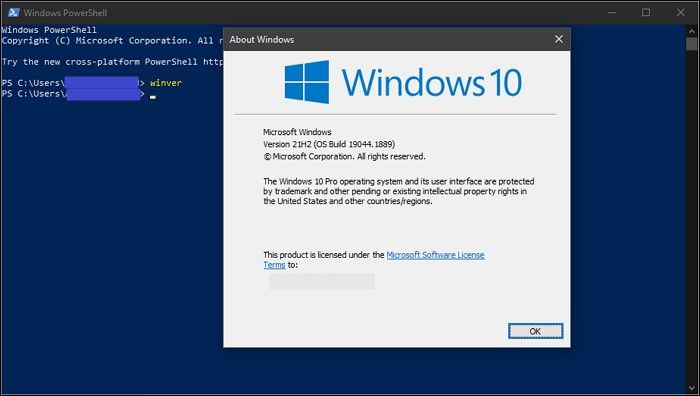
Task: Click the 'Windows PowerShell' window title text
Action: (x=65, y=13)
